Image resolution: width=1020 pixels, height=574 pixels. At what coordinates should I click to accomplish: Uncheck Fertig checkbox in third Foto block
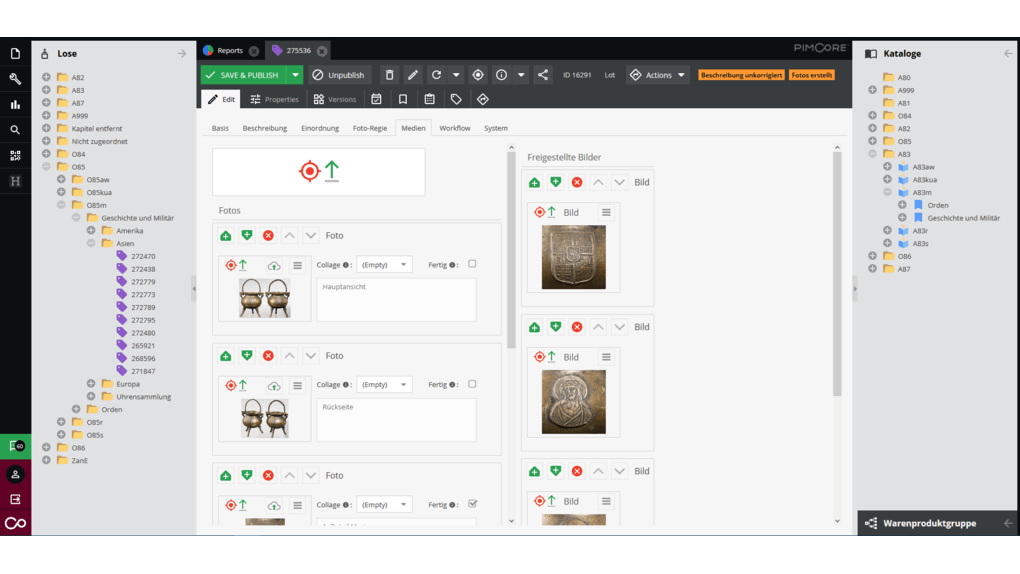472,504
